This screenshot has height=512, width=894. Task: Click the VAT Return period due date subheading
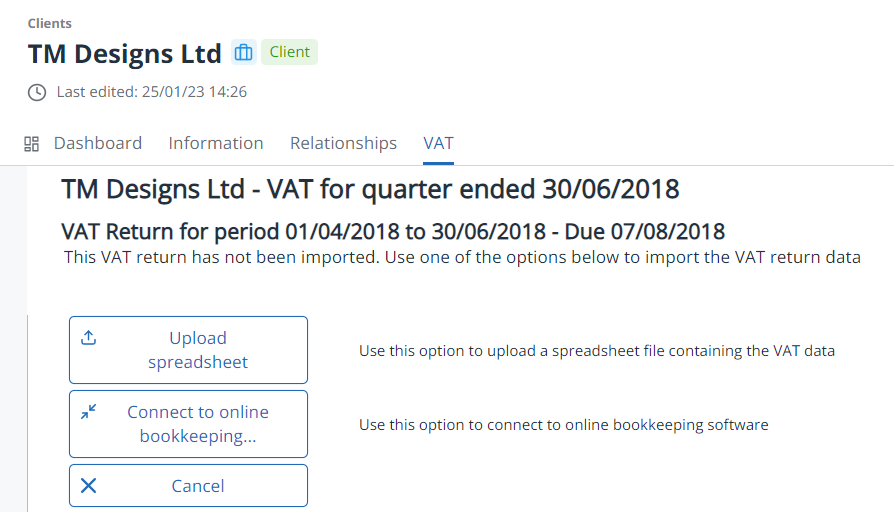click(x=393, y=232)
